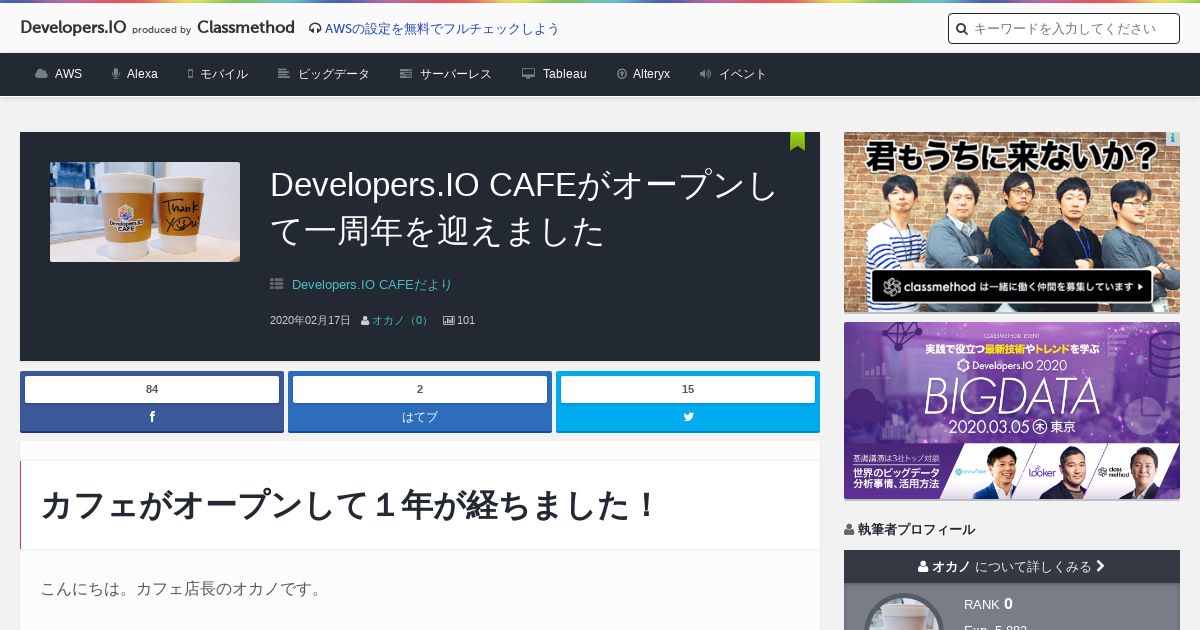Share the article on Twitter
1200x630 pixels.
click(x=688, y=417)
